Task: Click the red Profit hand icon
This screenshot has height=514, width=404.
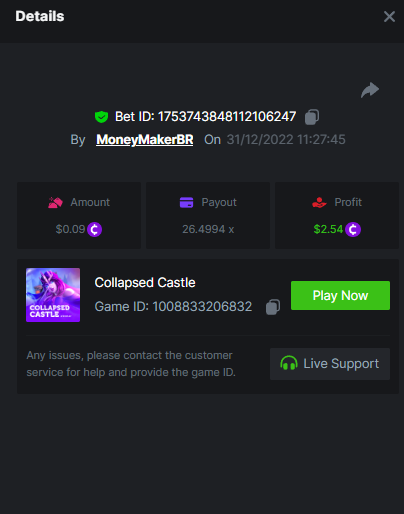Action: tap(319, 202)
